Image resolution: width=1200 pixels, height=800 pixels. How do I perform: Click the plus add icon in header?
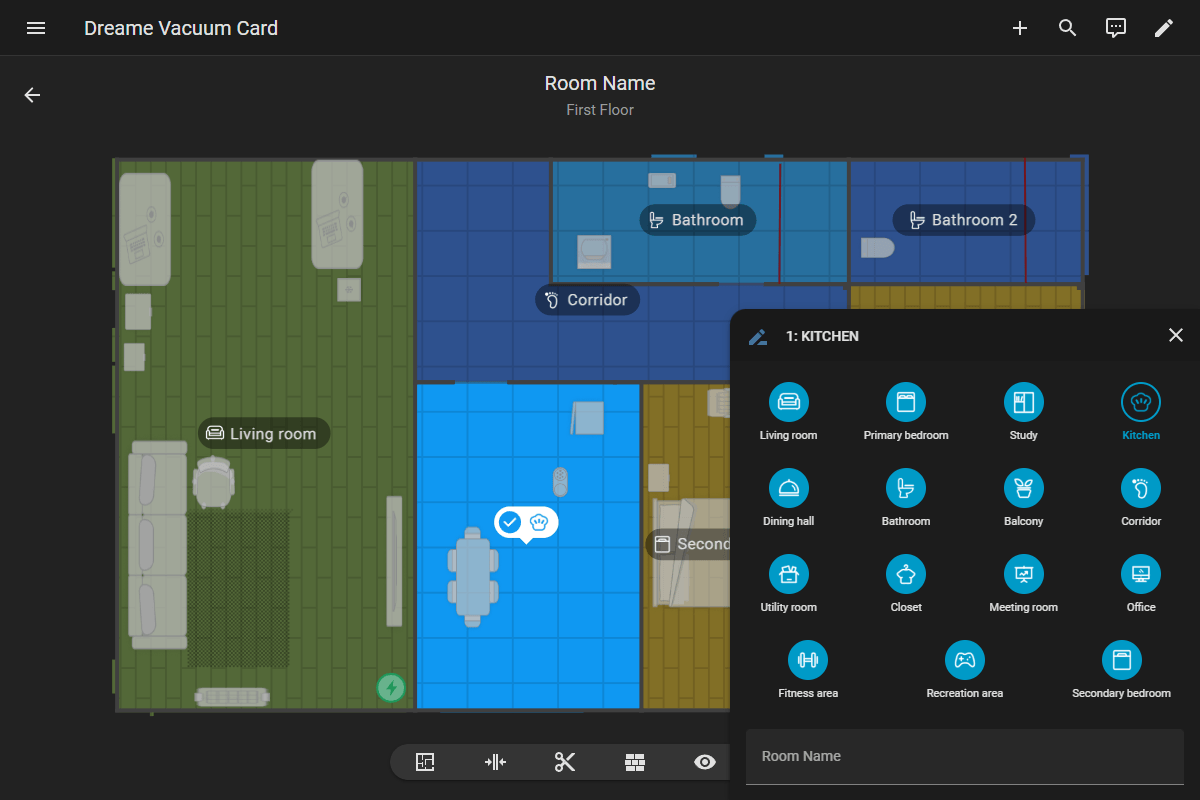(1020, 28)
